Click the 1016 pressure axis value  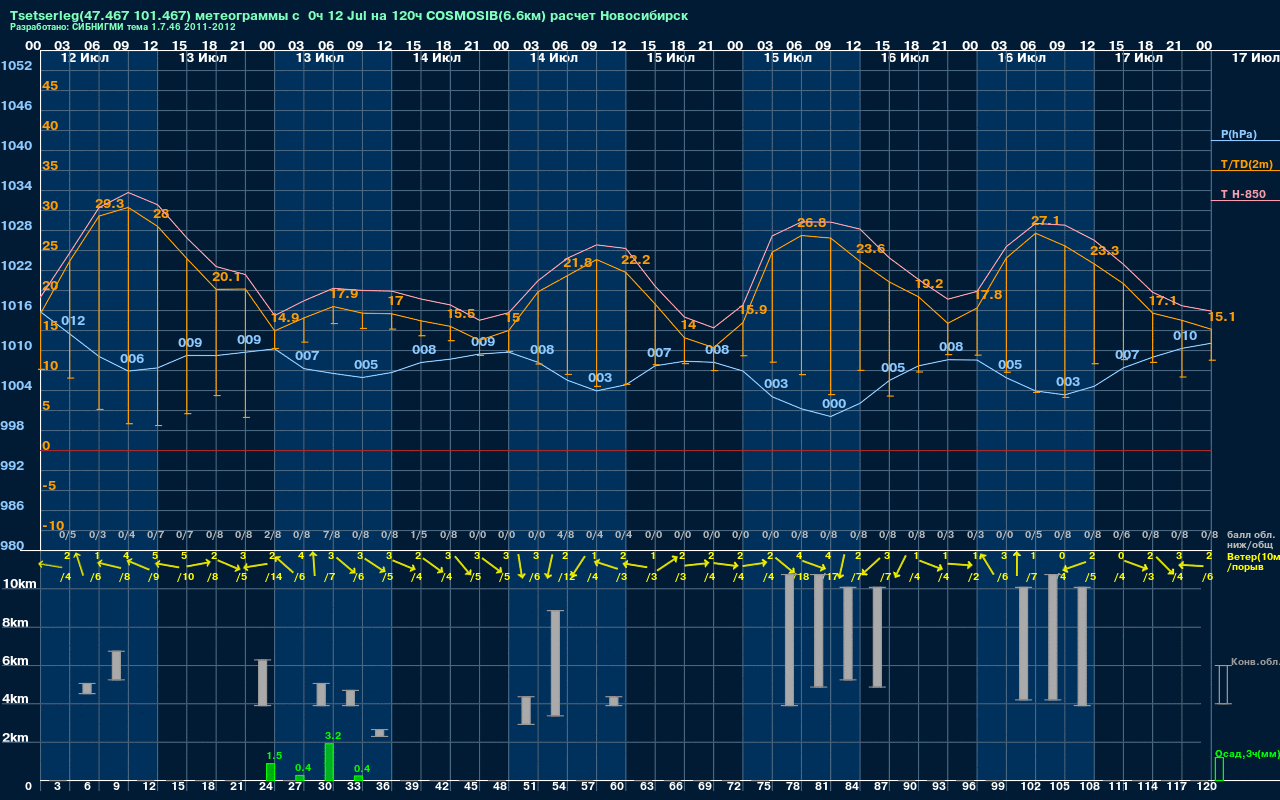16,306
